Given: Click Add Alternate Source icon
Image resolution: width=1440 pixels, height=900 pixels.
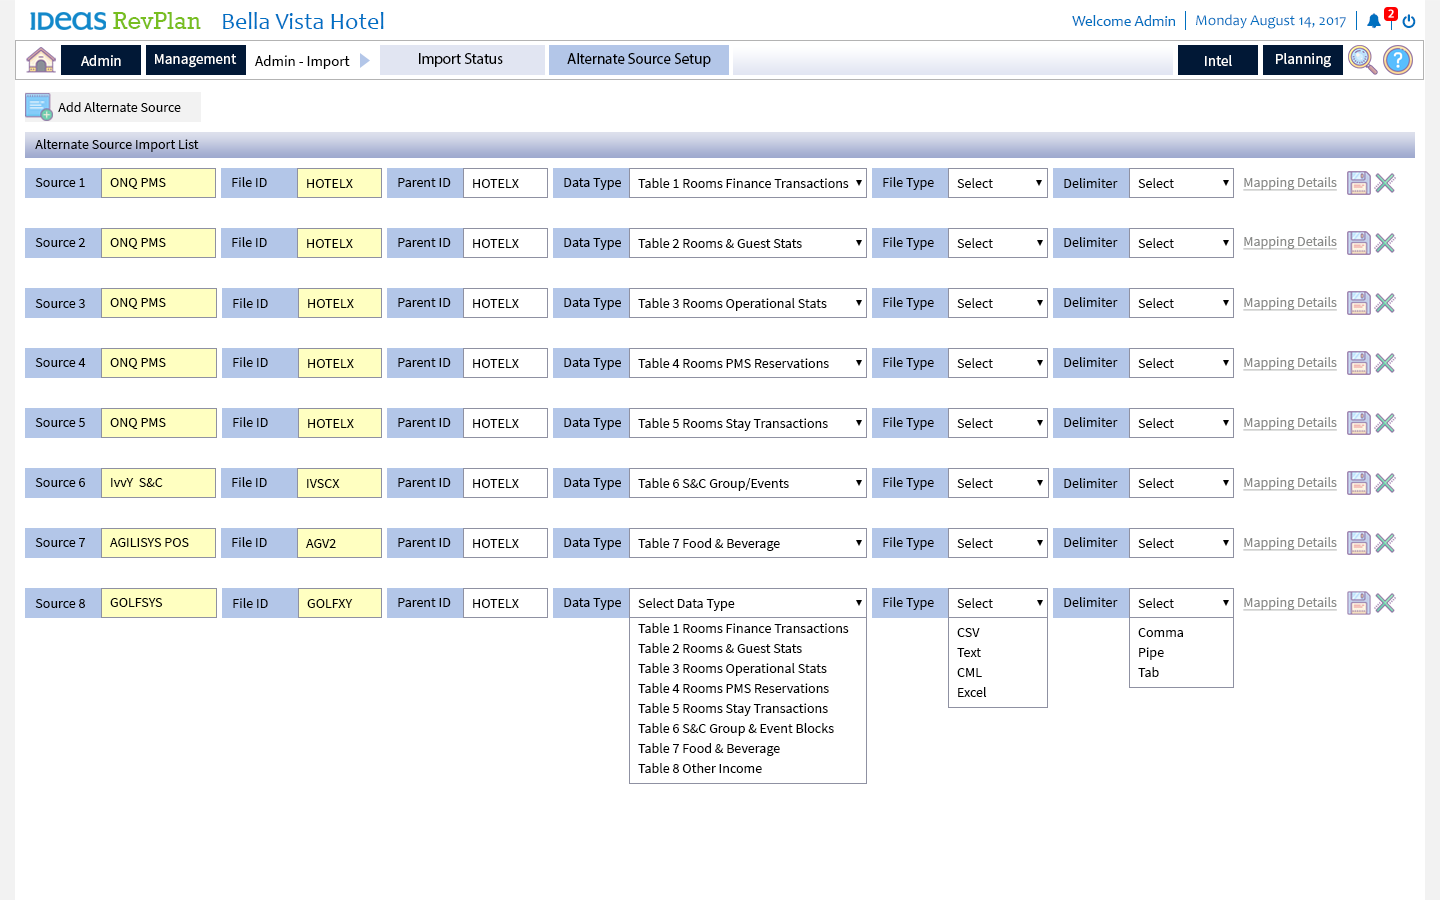Looking at the screenshot, I should coord(38,107).
